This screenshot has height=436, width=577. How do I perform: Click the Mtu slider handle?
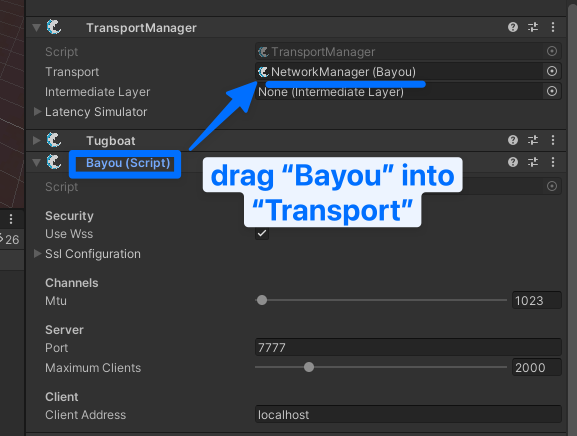pyautogui.click(x=262, y=300)
